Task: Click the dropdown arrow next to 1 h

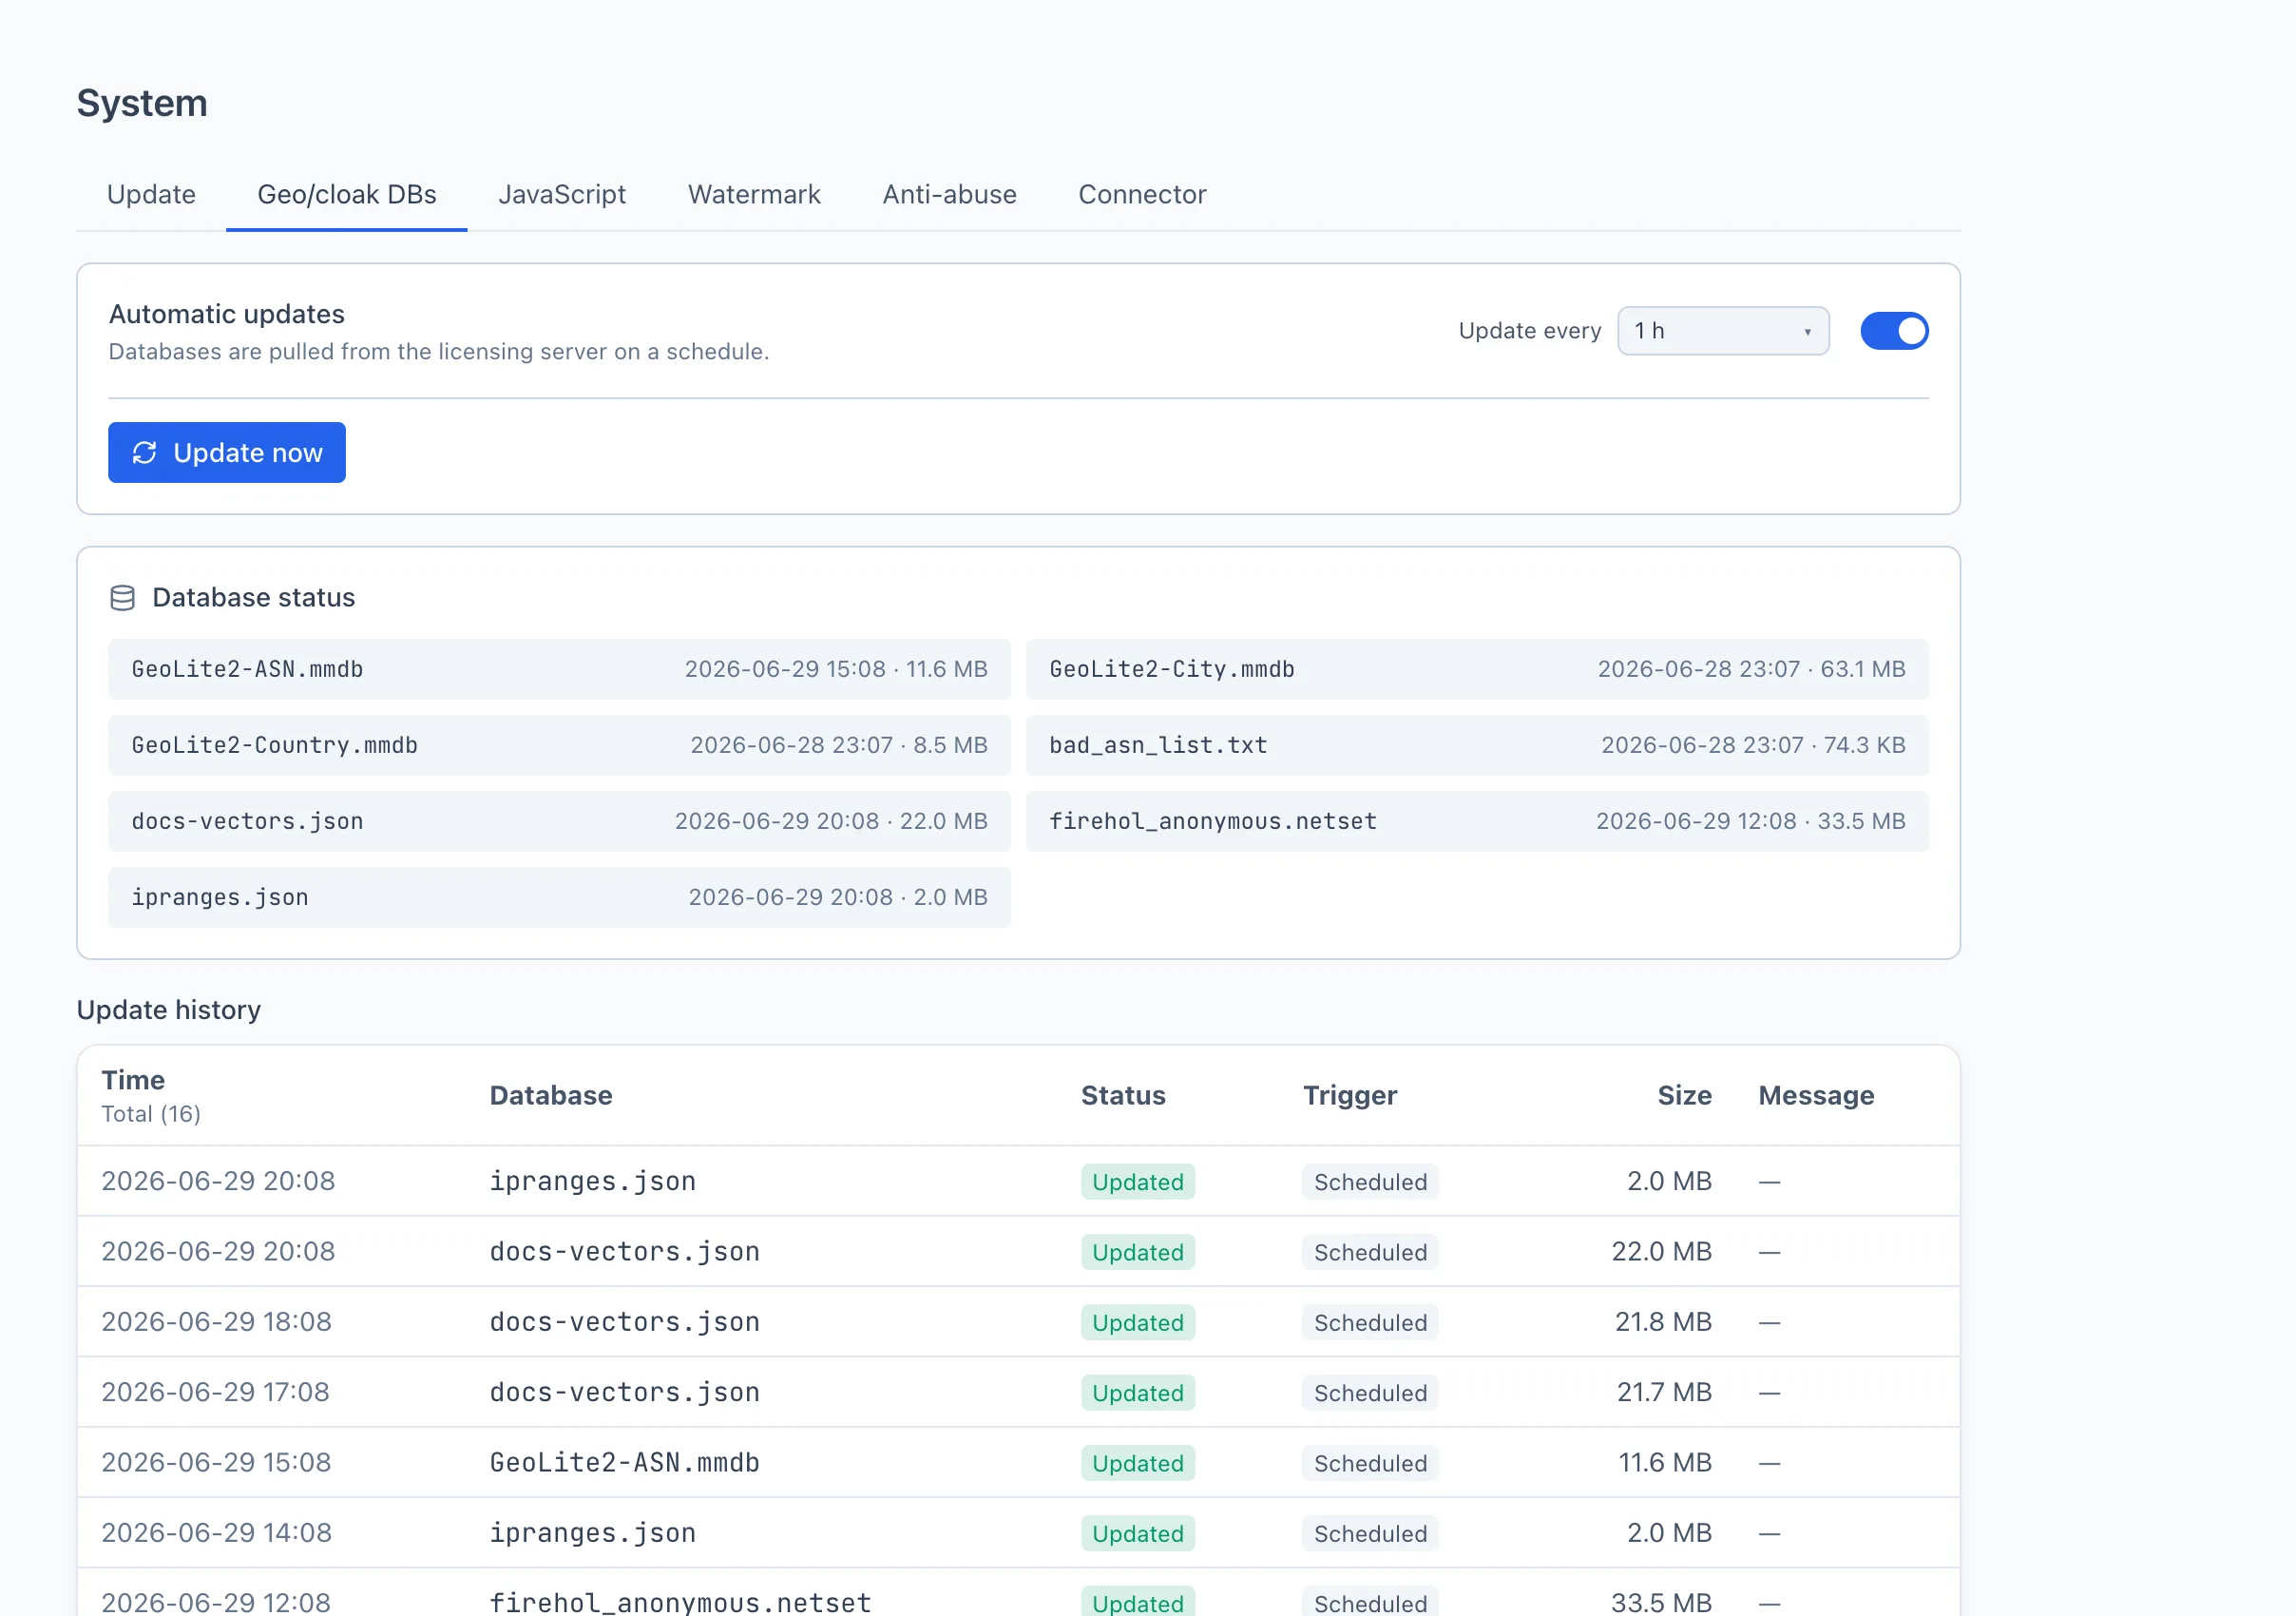Action: coord(1807,332)
